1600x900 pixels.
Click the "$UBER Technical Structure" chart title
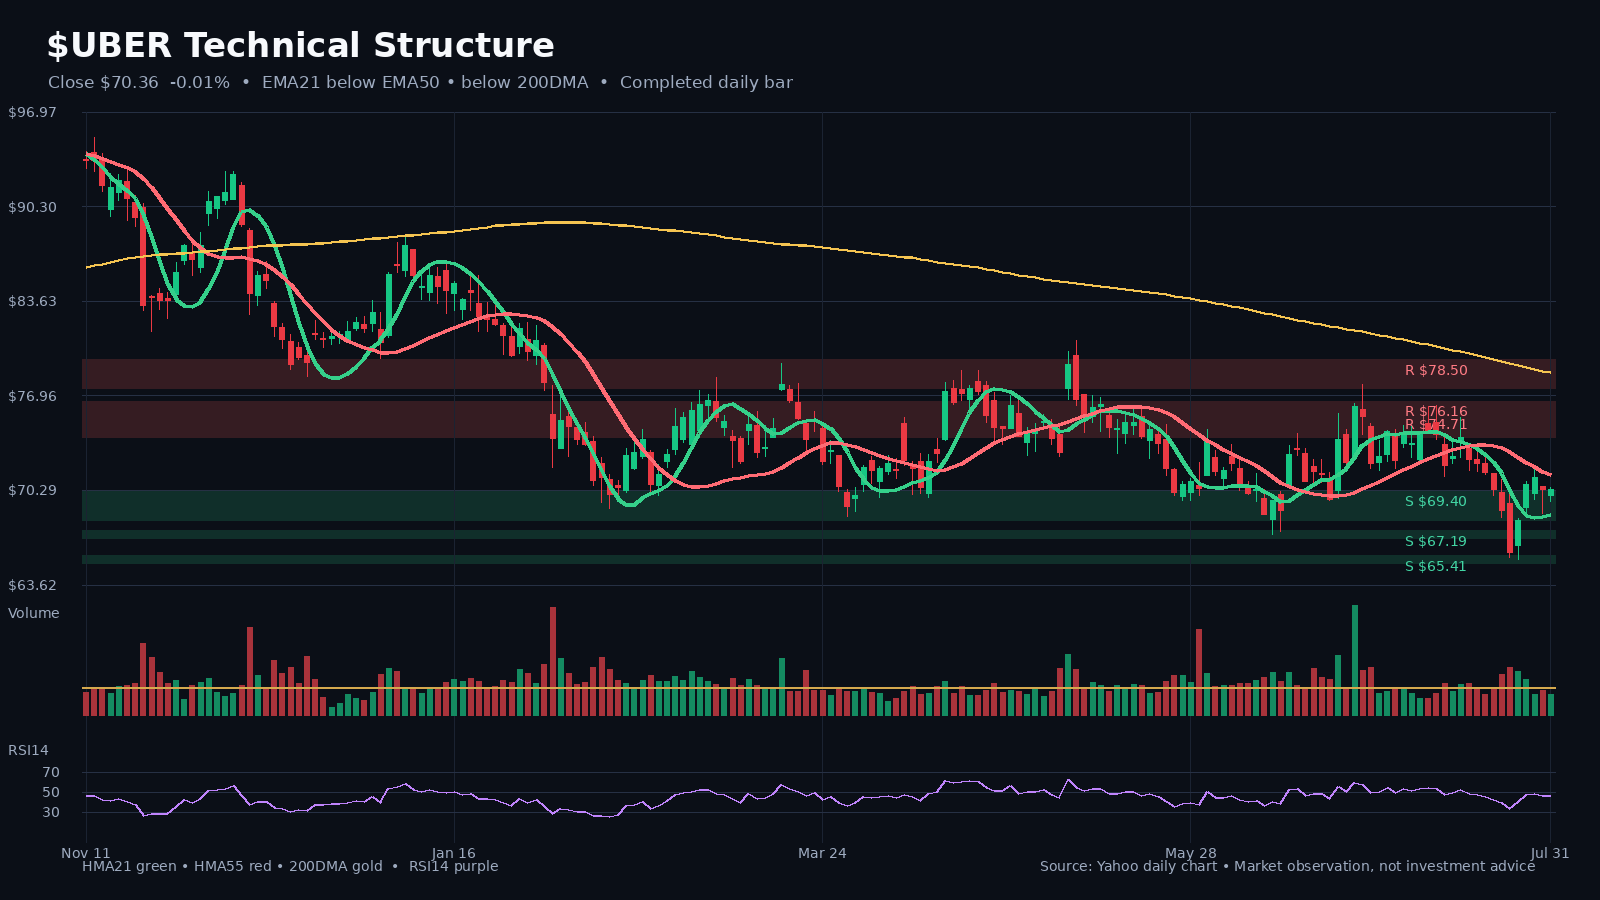300,46
